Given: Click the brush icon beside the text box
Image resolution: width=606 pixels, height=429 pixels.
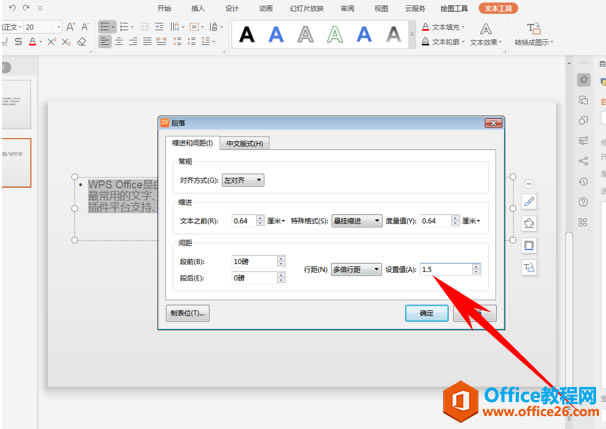Looking at the screenshot, I should [529, 201].
